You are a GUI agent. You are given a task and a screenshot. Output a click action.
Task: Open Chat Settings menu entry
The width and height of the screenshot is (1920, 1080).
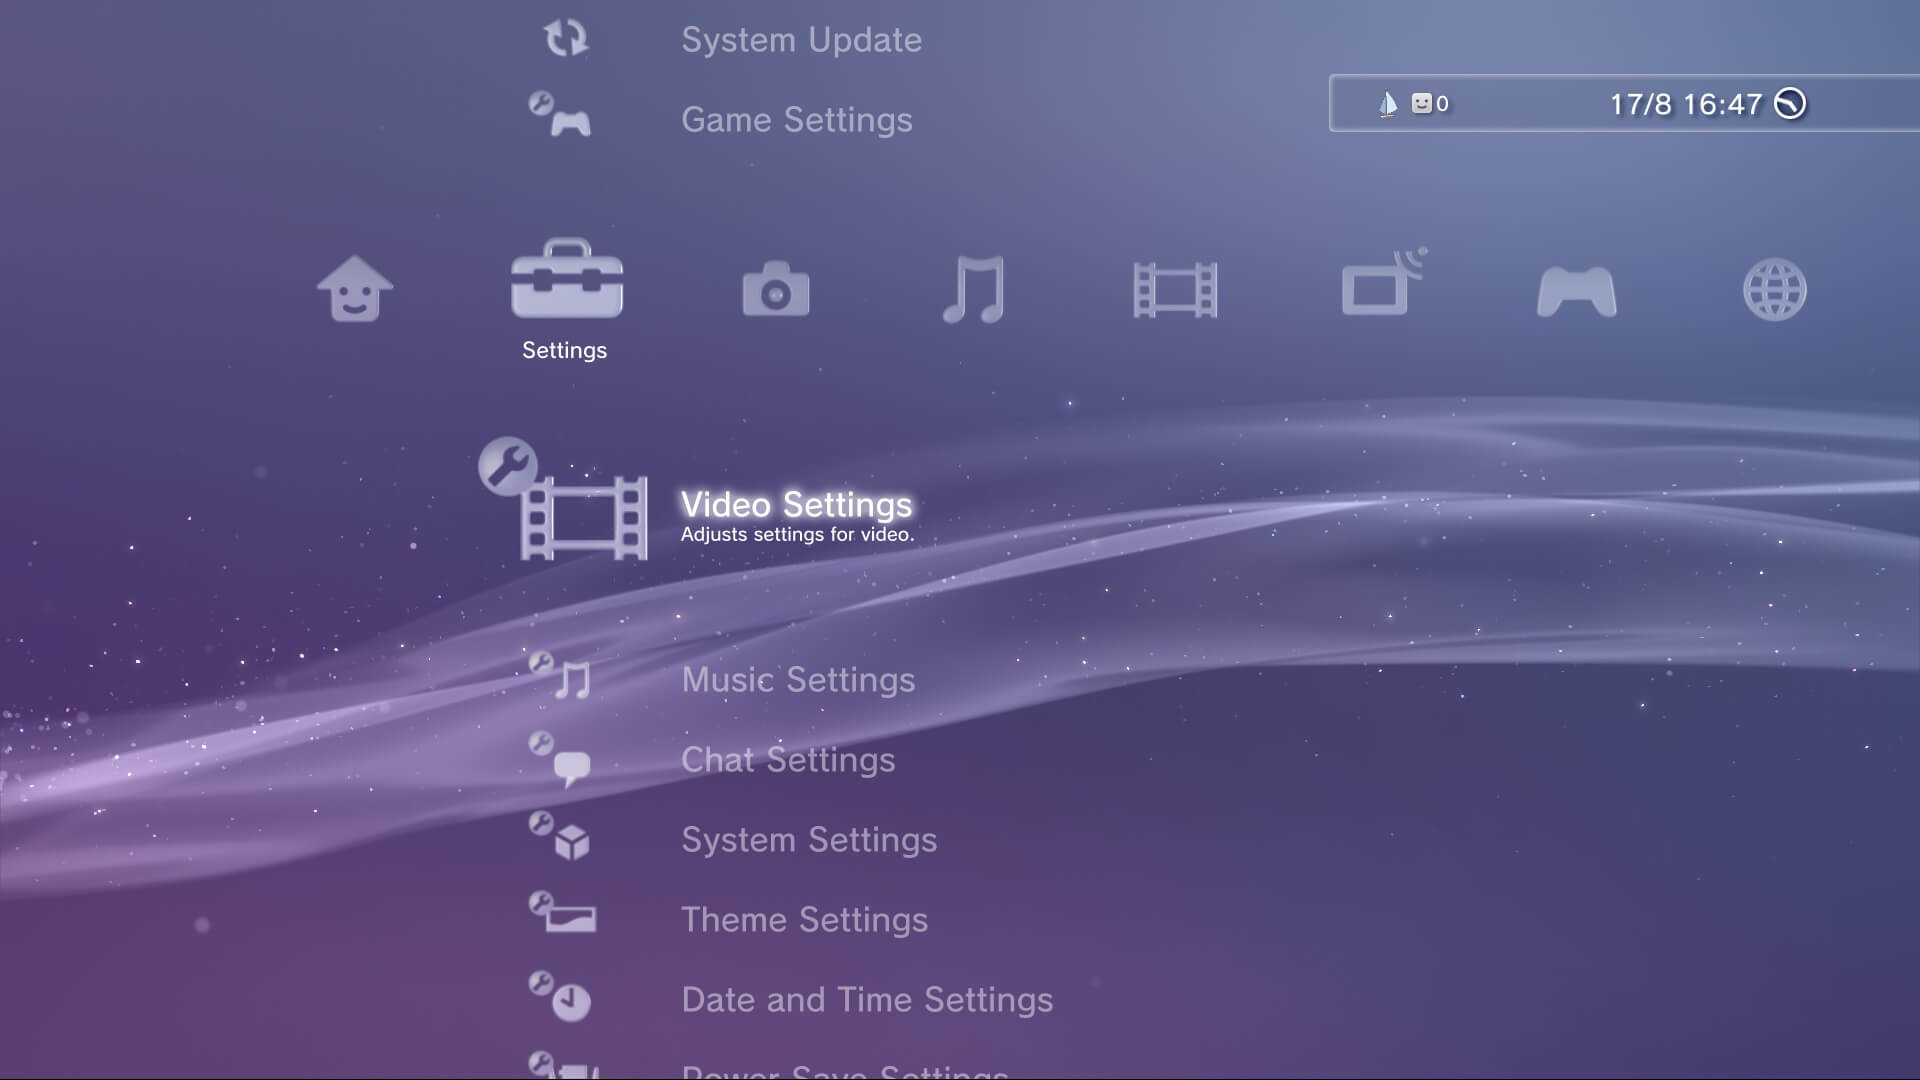(788, 760)
